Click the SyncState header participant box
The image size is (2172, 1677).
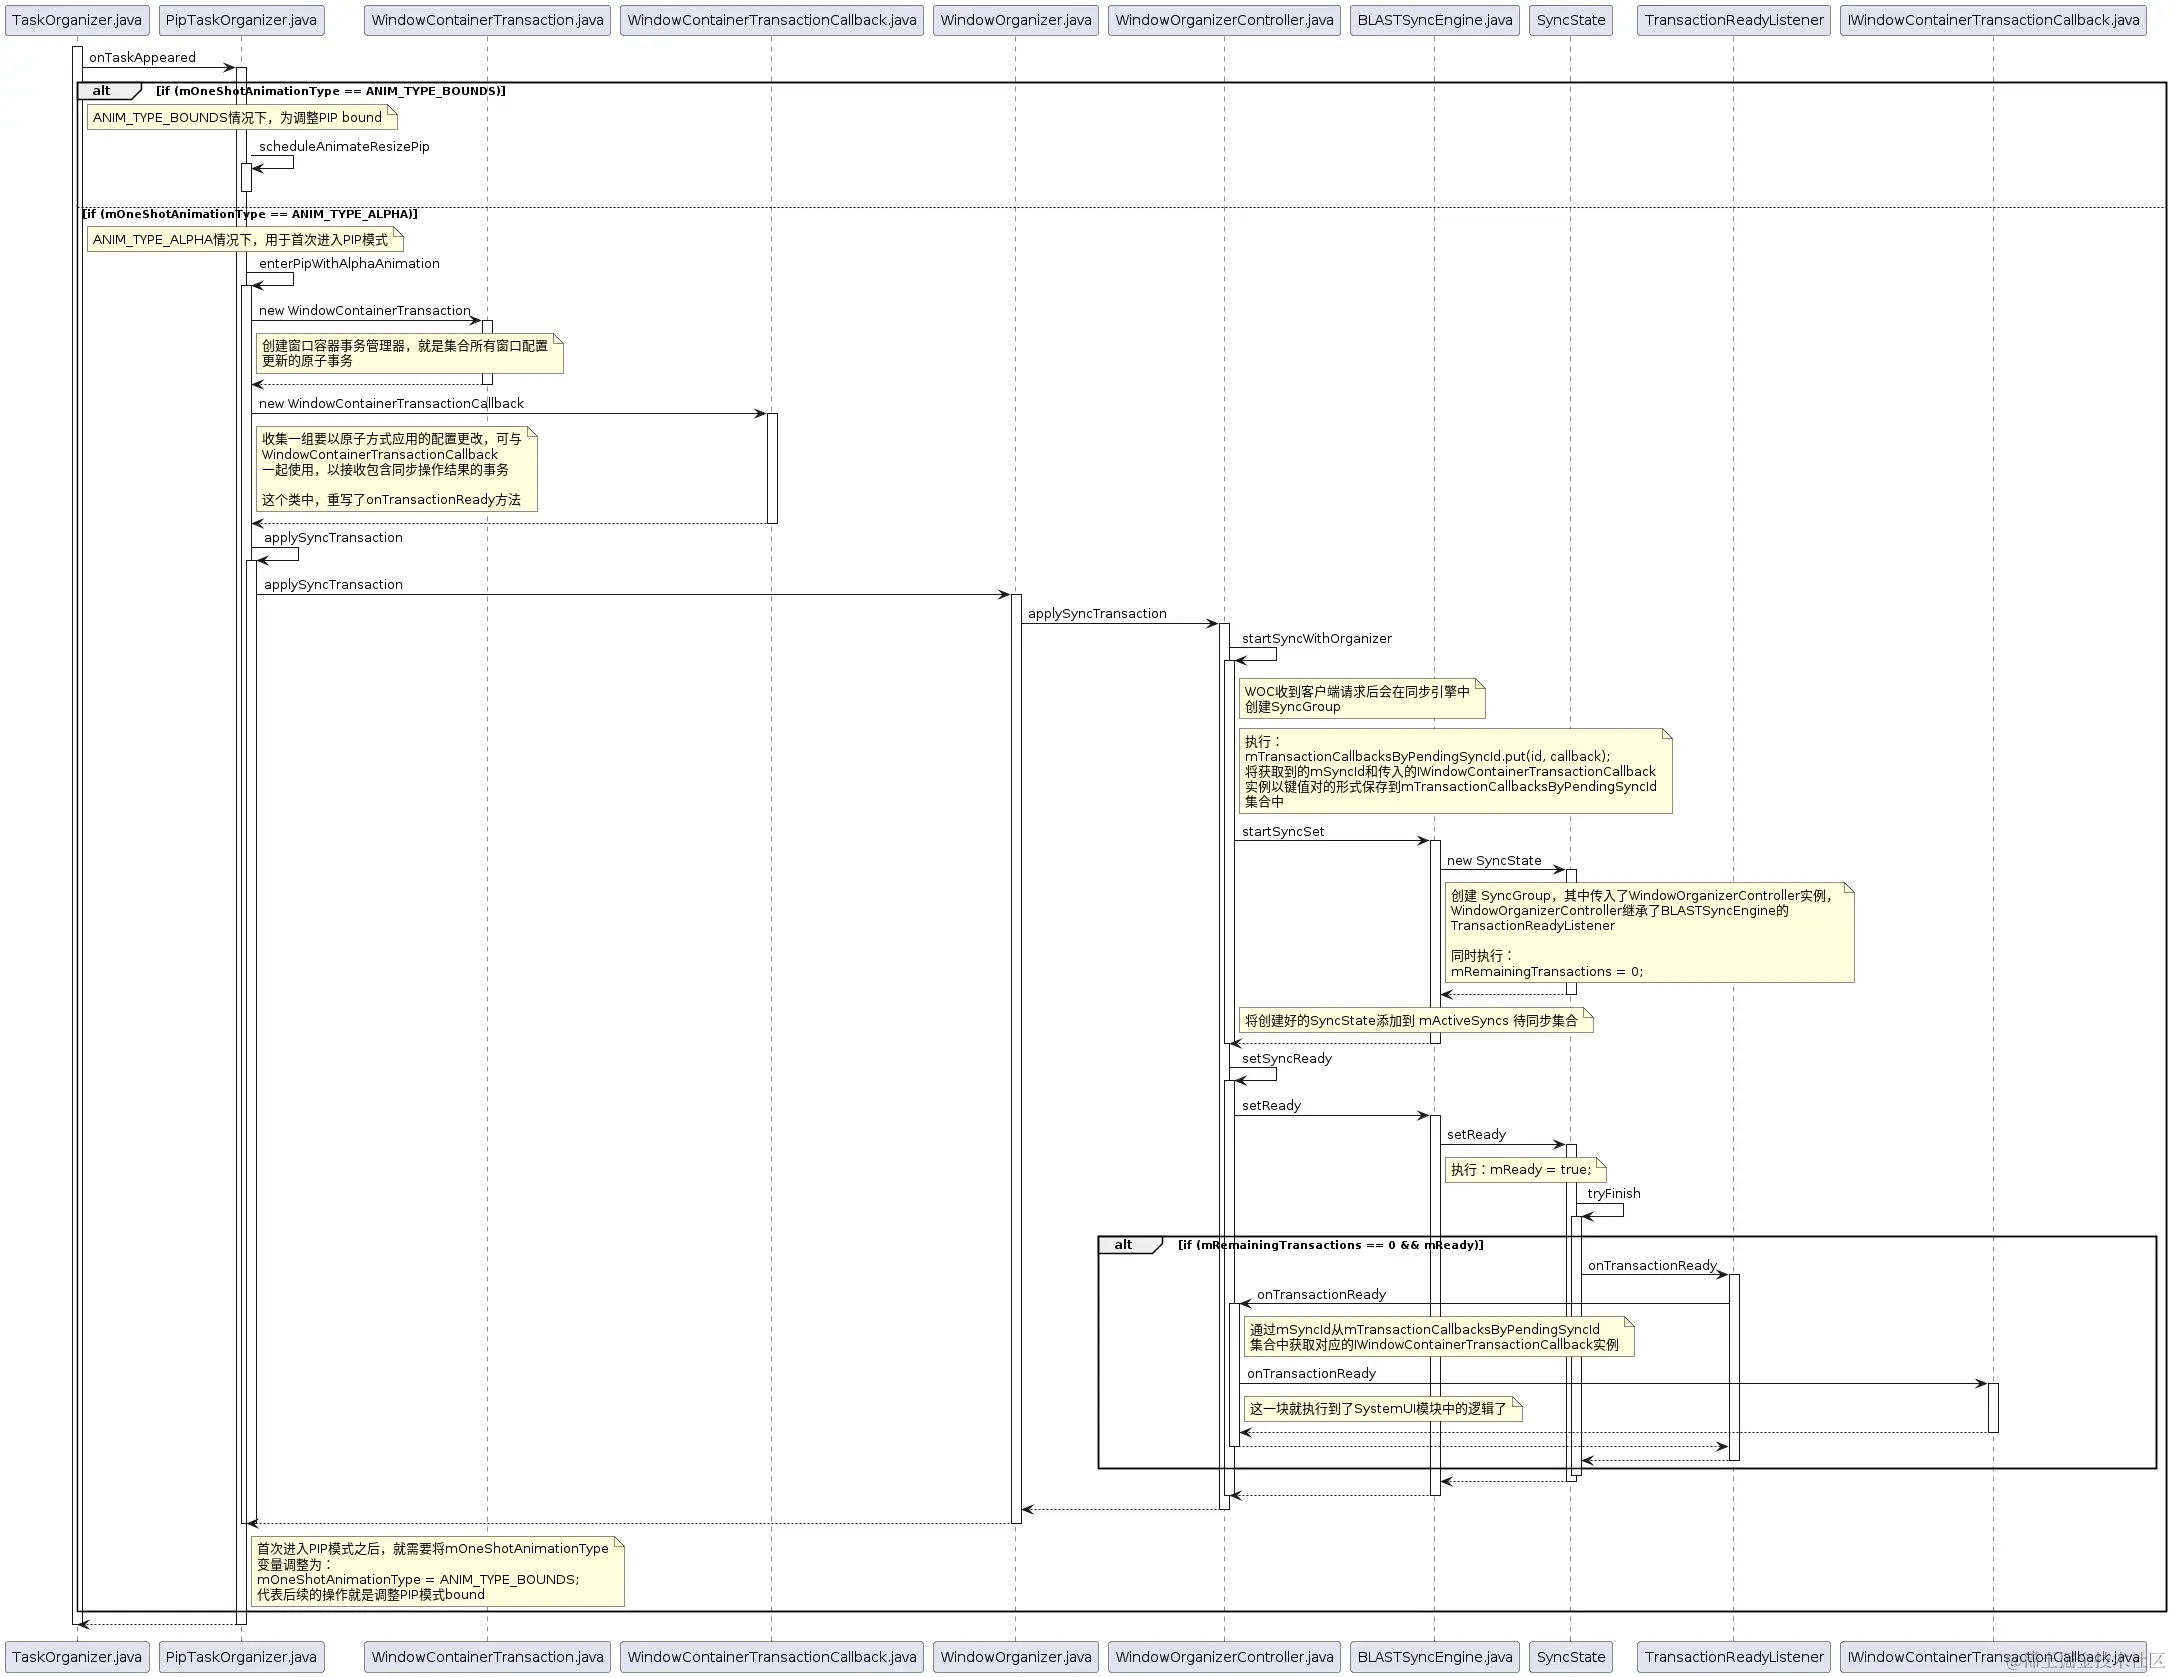click(1571, 20)
